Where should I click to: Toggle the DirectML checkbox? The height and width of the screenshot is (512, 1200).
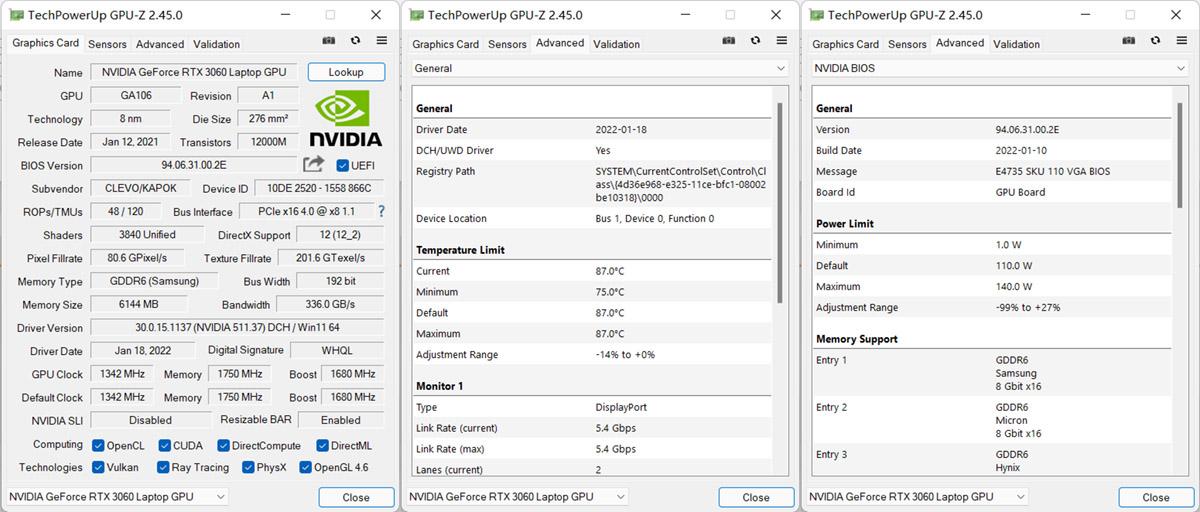pos(322,446)
